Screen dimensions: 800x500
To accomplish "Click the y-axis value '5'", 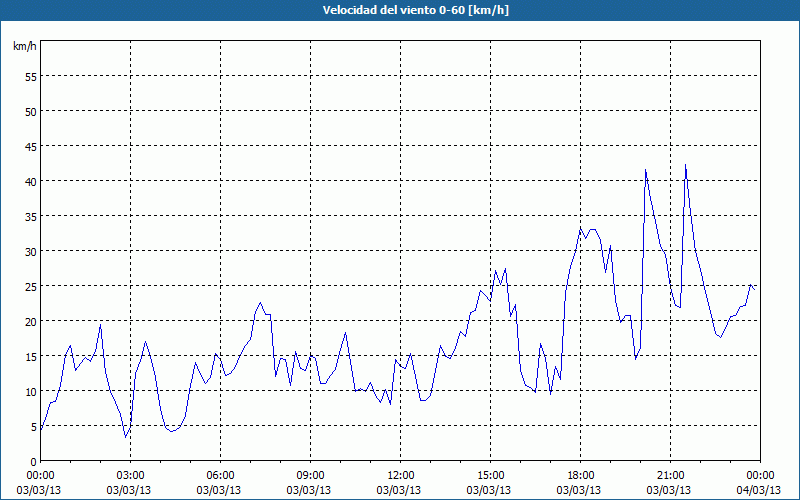I will point(34,427).
